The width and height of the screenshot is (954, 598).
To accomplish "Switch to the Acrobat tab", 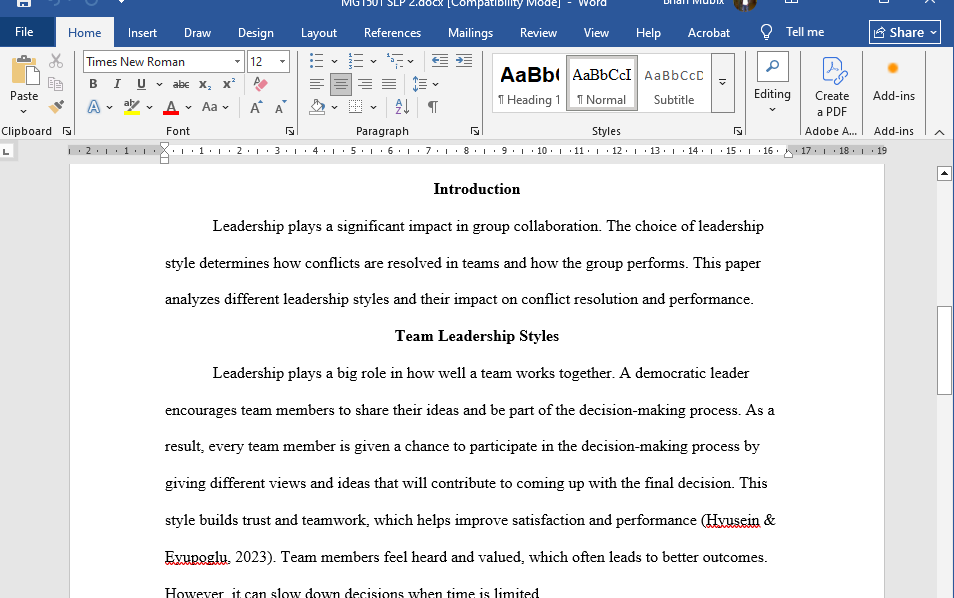I will tap(708, 33).
